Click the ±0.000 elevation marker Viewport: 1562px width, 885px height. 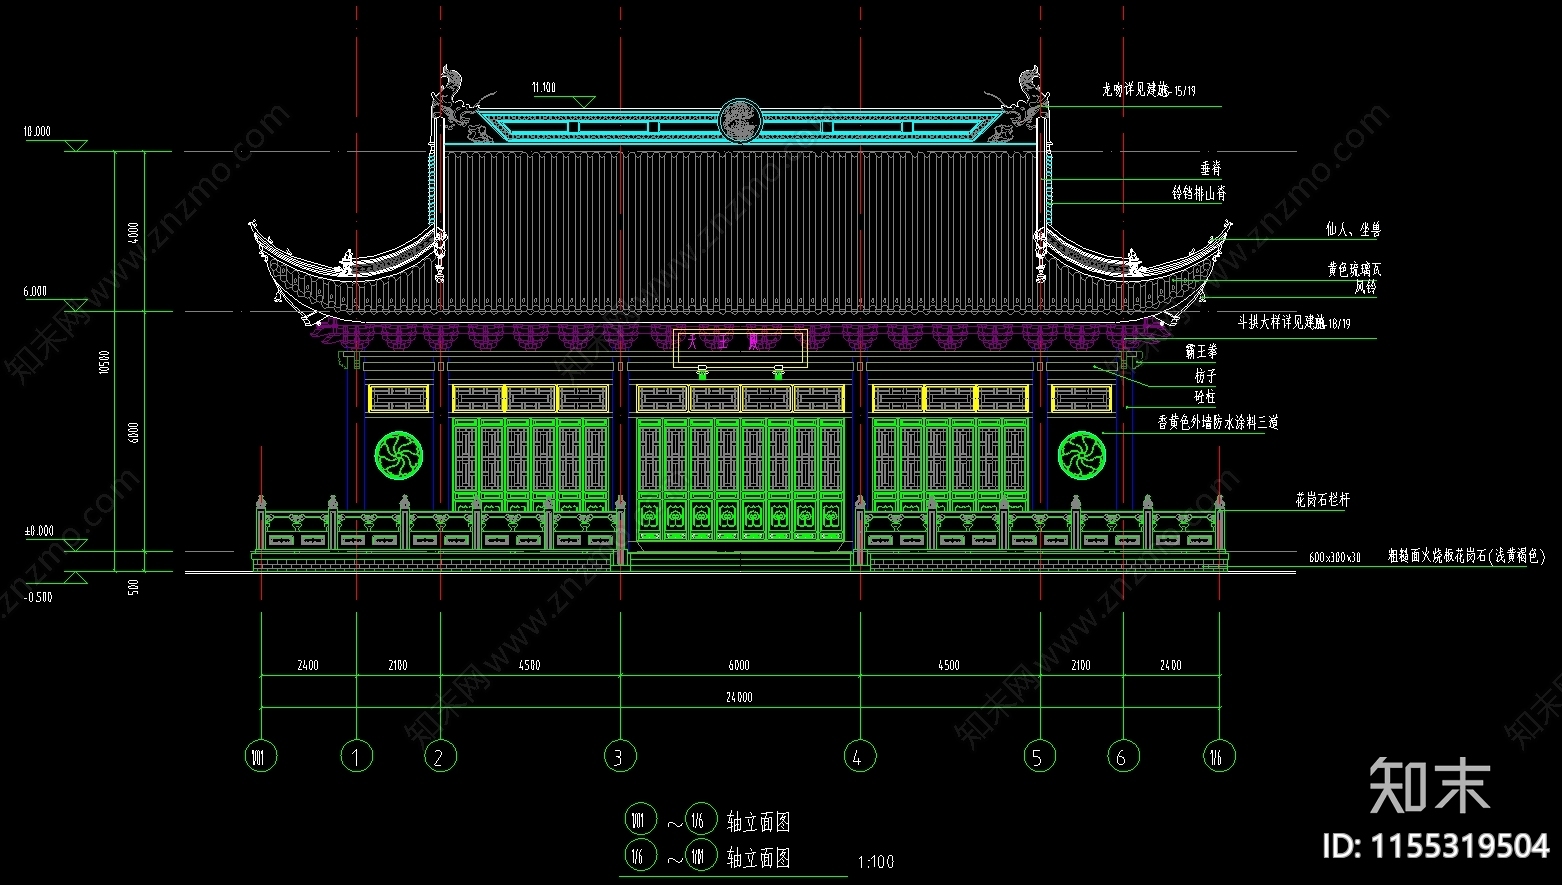pos(39,531)
